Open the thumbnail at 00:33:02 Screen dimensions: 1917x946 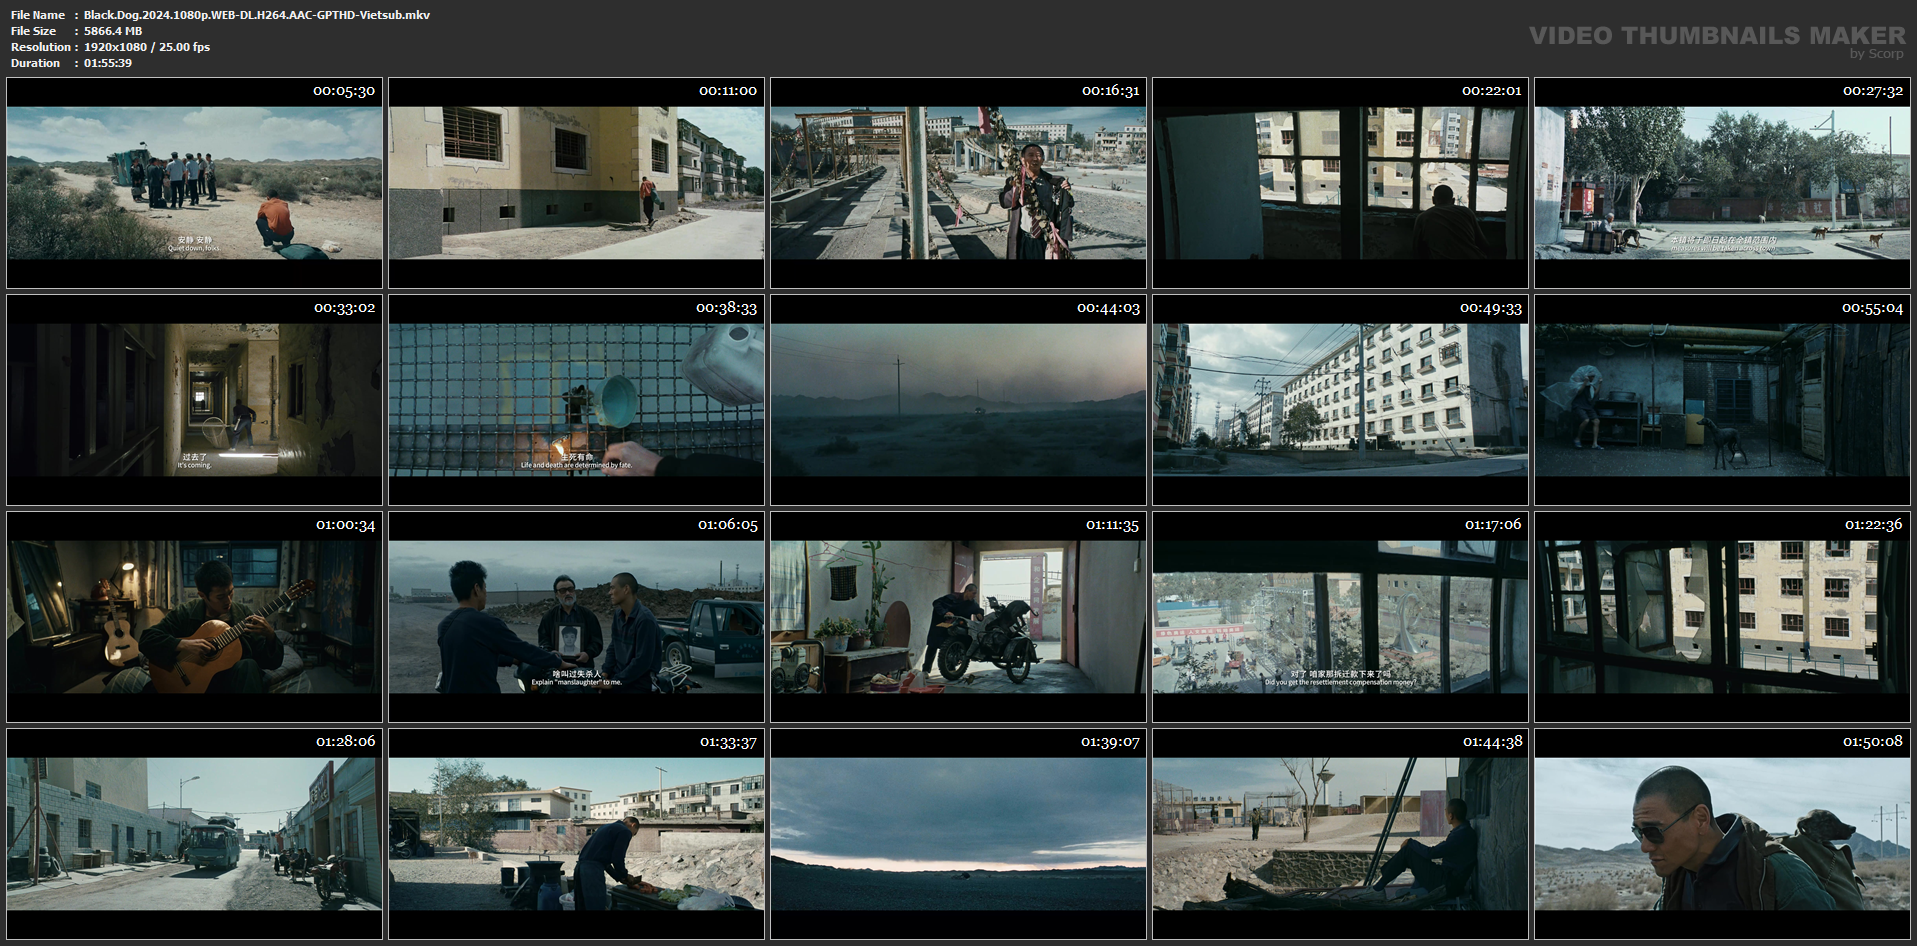pyautogui.click(x=194, y=400)
